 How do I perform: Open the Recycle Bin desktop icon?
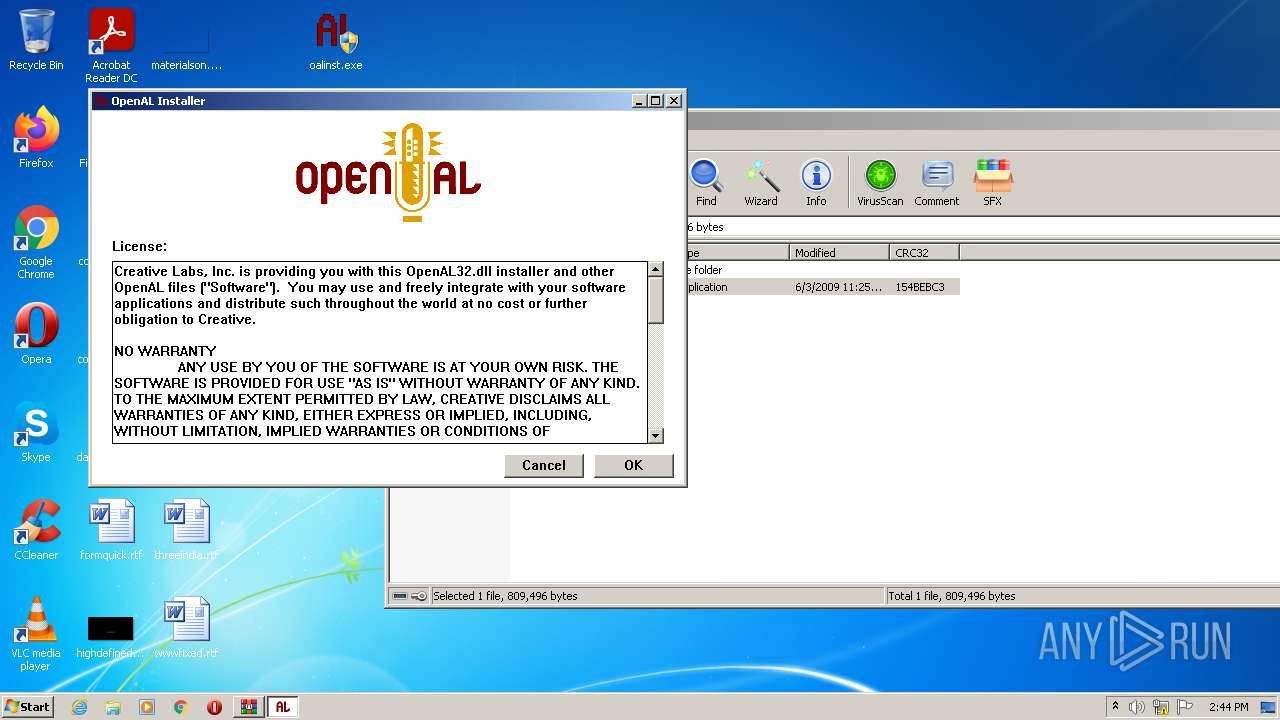(x=36, y=41)
